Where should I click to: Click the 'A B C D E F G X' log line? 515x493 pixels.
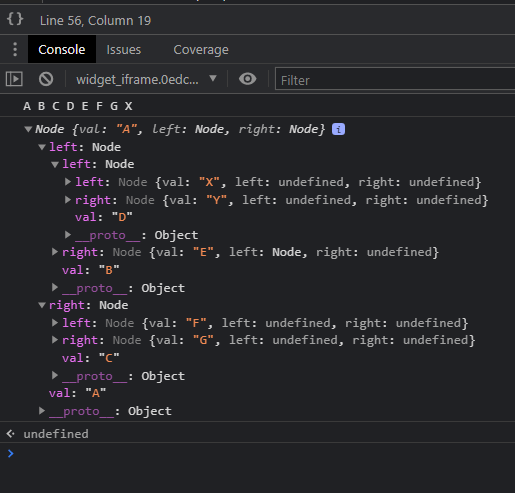pos(78,106)
